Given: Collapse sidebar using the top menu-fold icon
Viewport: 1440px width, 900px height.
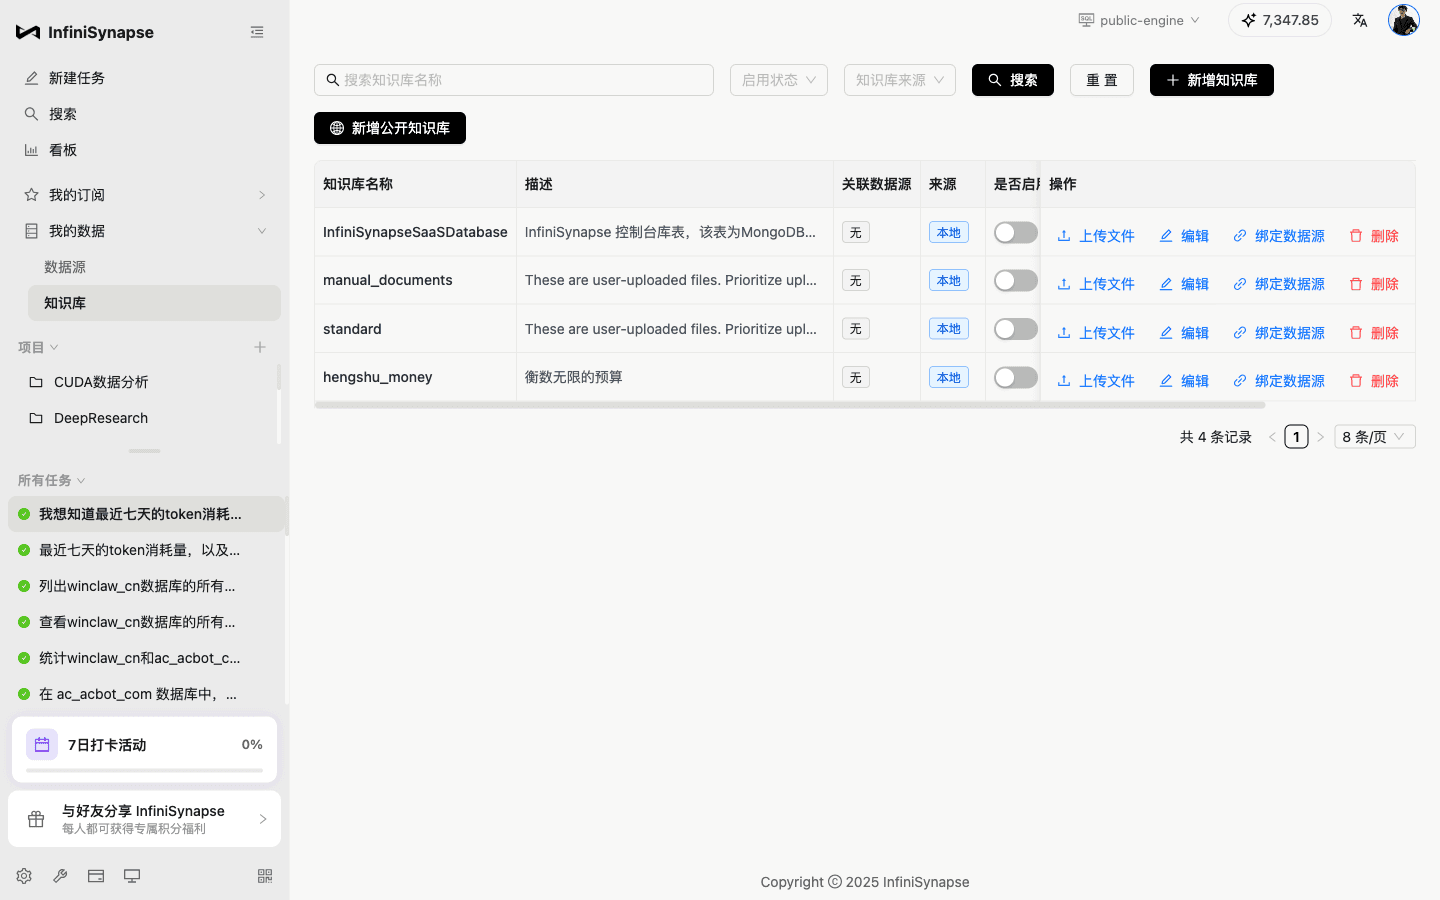Looking at the screenshot, I should click(x=257, y=32).
